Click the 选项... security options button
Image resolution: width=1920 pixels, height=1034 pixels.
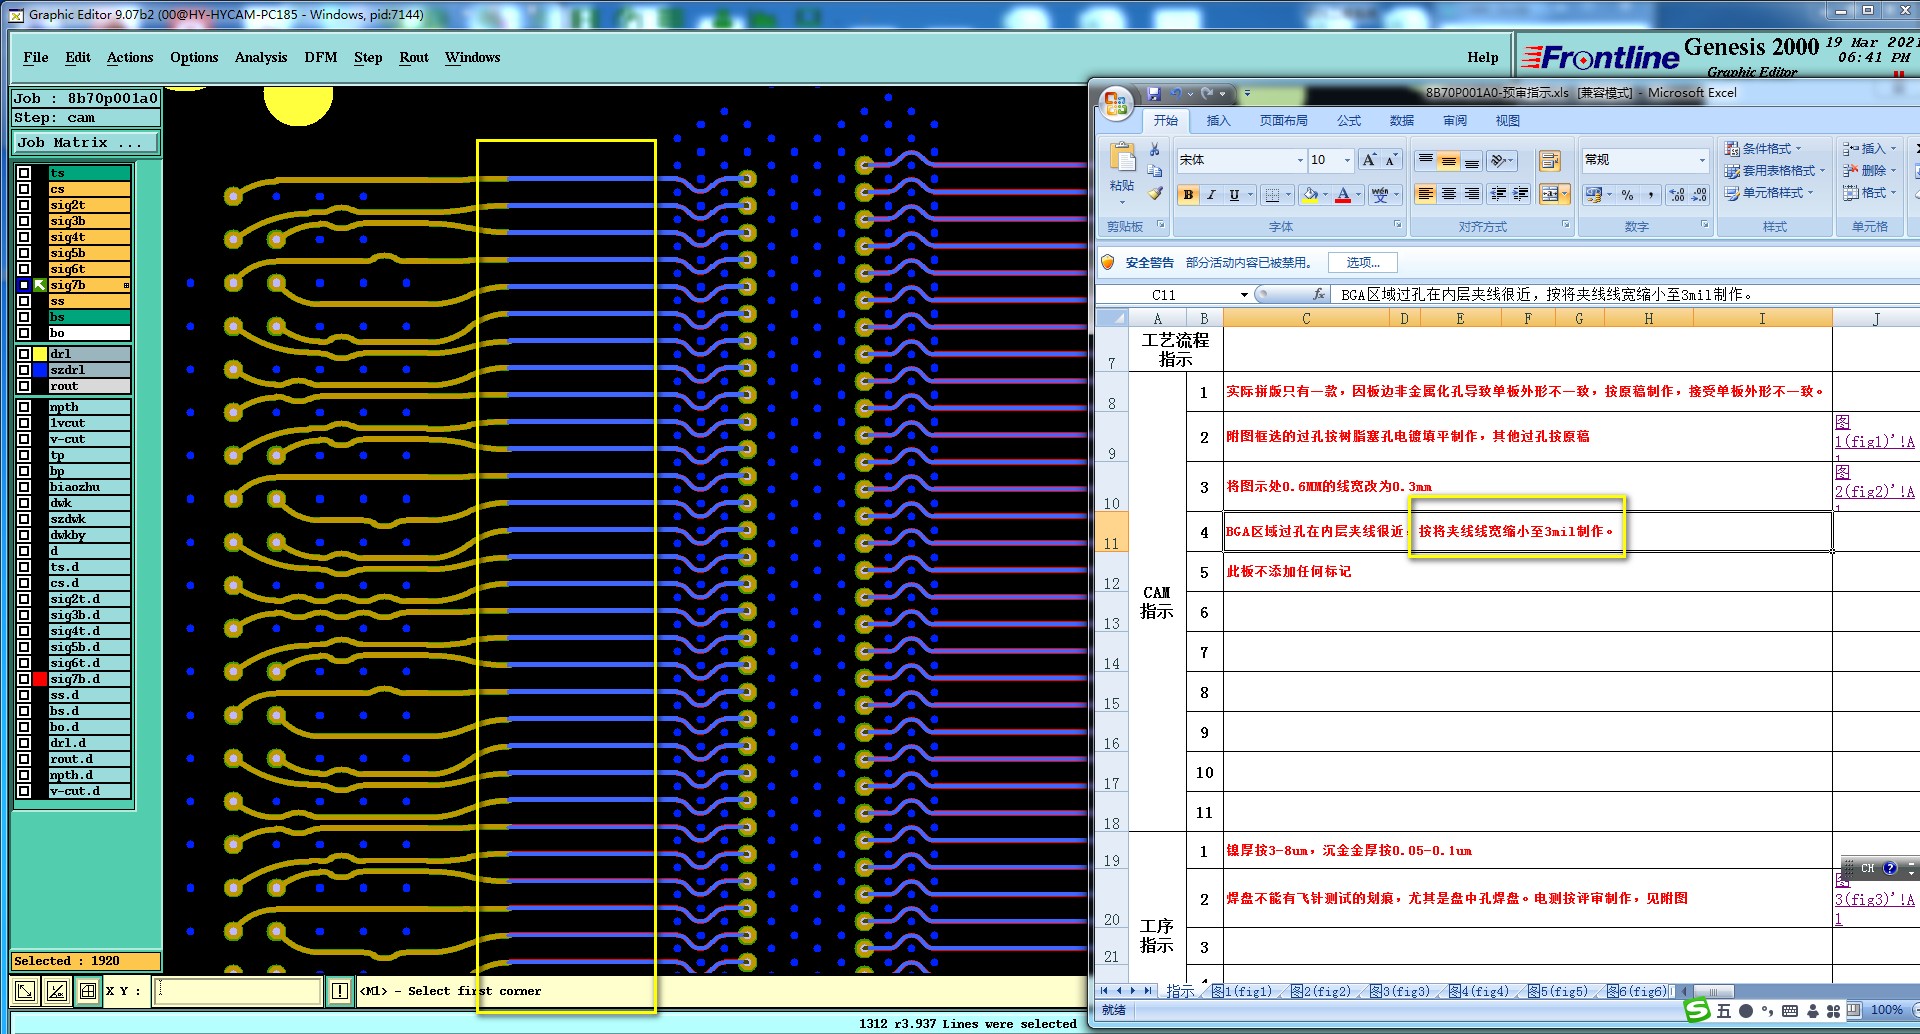tap(1362, 263)
